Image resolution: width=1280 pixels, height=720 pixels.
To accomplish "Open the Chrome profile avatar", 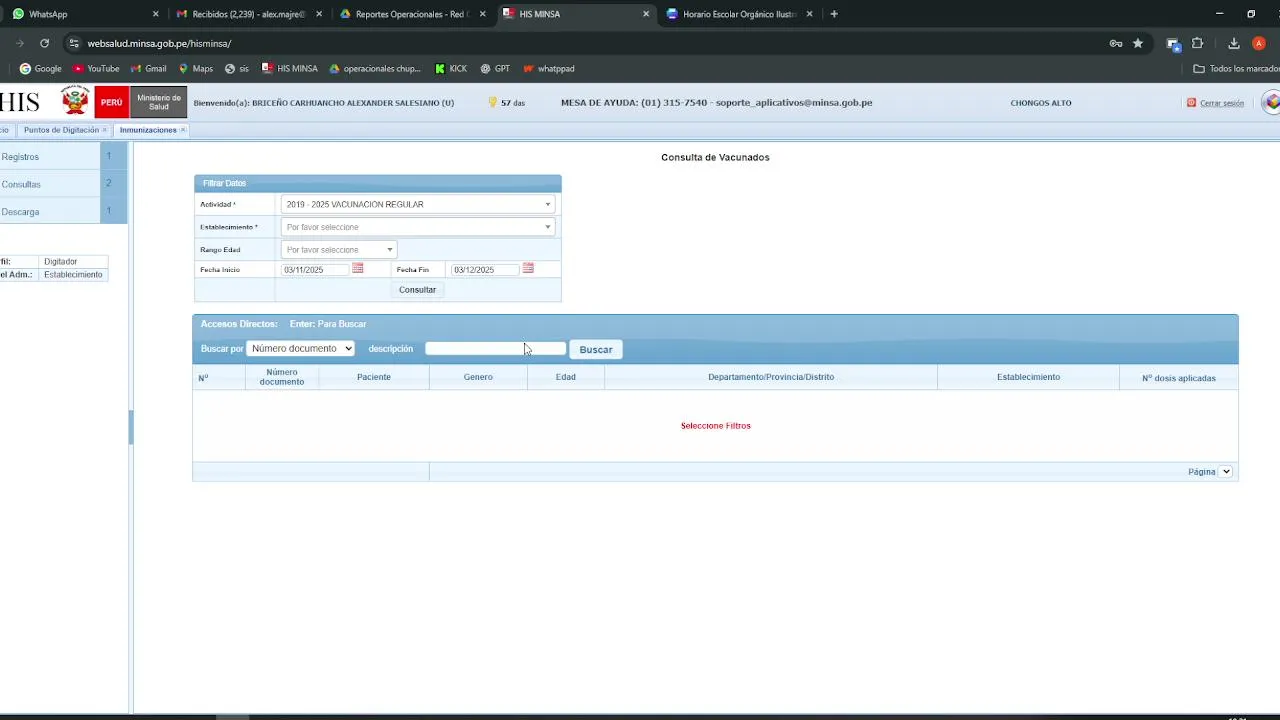I will (1259, 43).
